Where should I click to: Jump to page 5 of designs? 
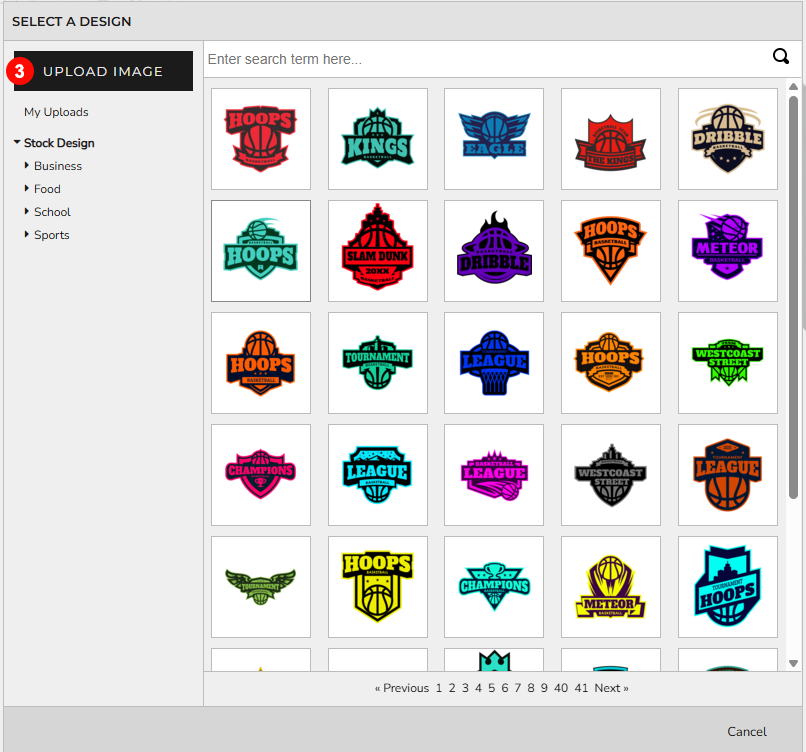491,688
